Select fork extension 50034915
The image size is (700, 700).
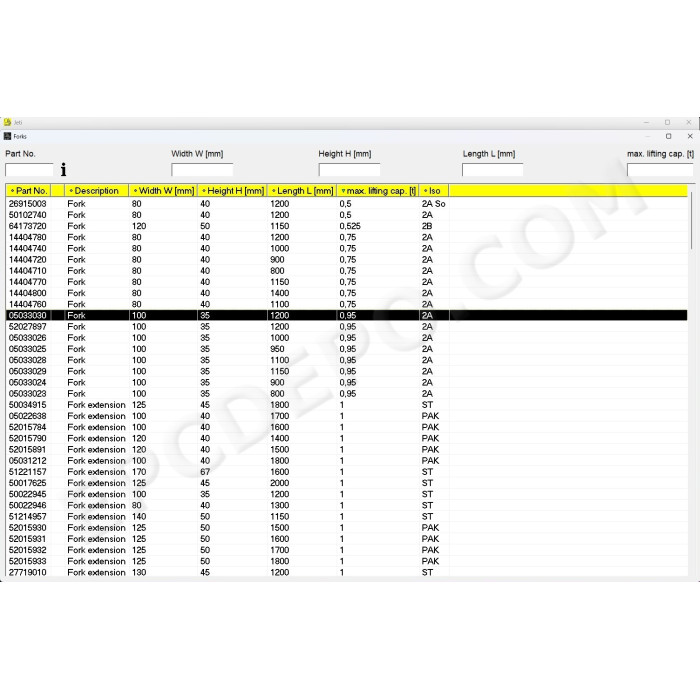28,404
